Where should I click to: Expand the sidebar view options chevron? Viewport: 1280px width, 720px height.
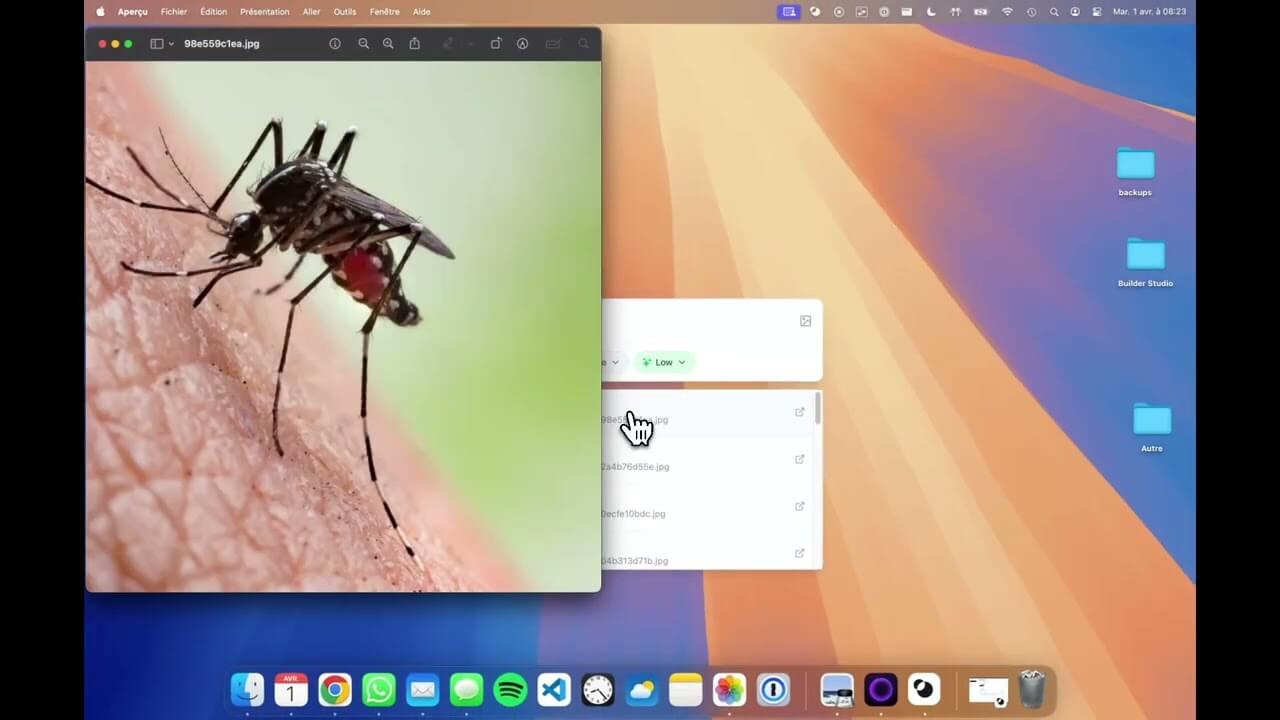coord(171,44)
